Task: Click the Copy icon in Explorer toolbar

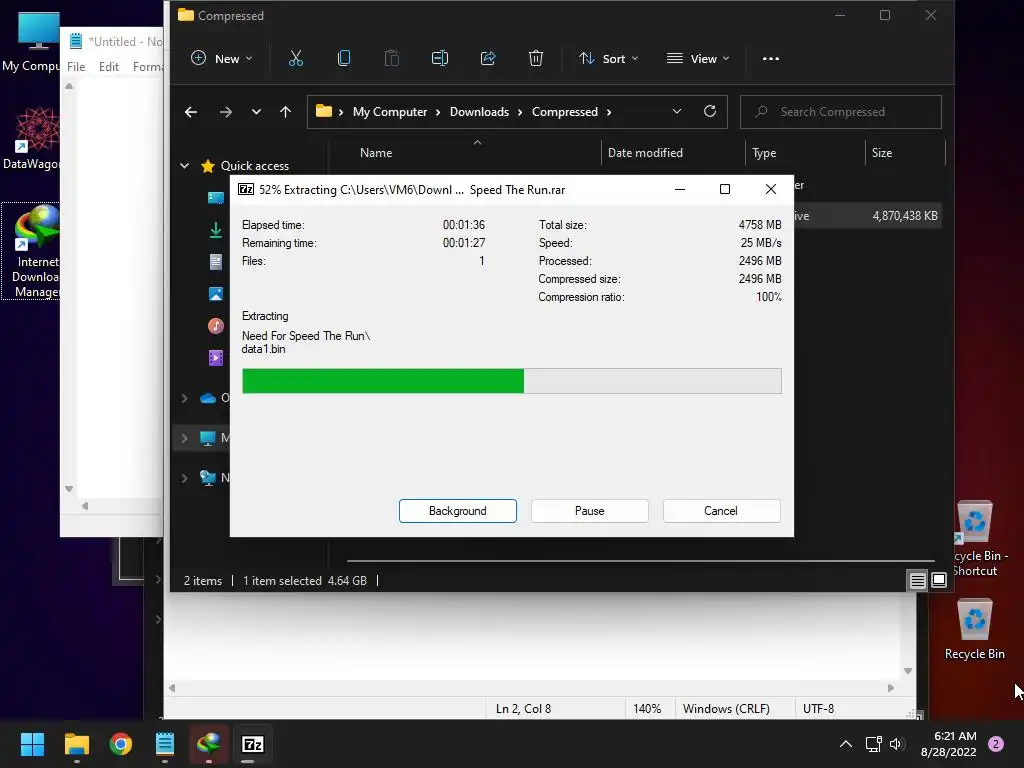Action: point(344,59)
